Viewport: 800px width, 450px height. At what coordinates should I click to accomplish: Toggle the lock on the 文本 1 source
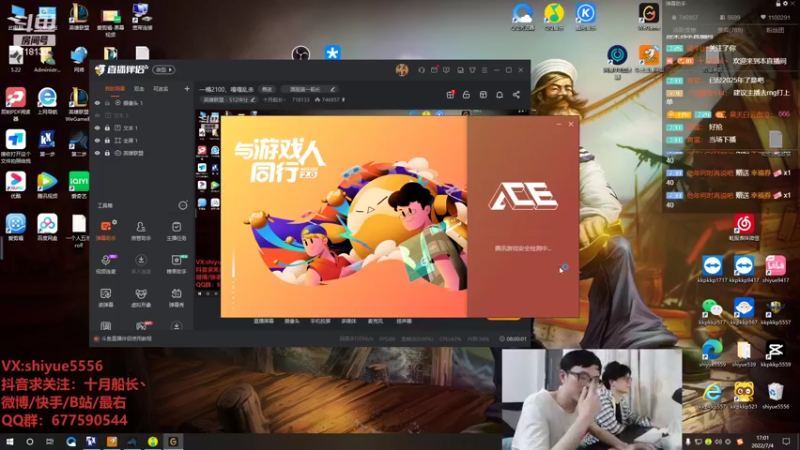tap(107, 128)
